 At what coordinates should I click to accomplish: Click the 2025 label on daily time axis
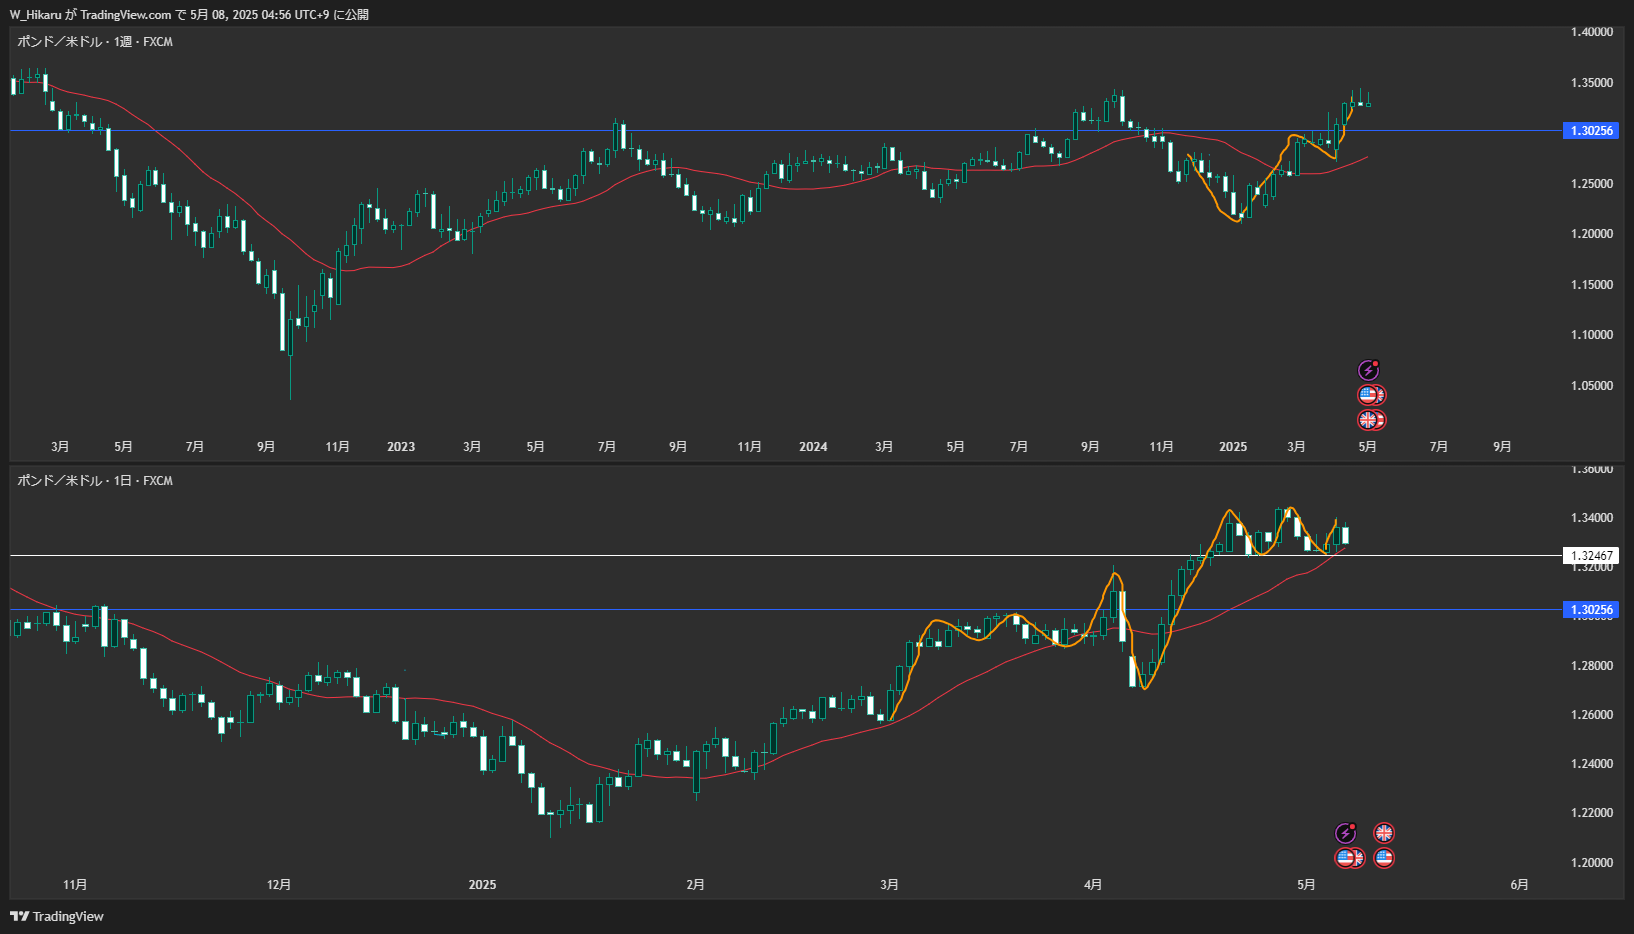click(482, 885)
